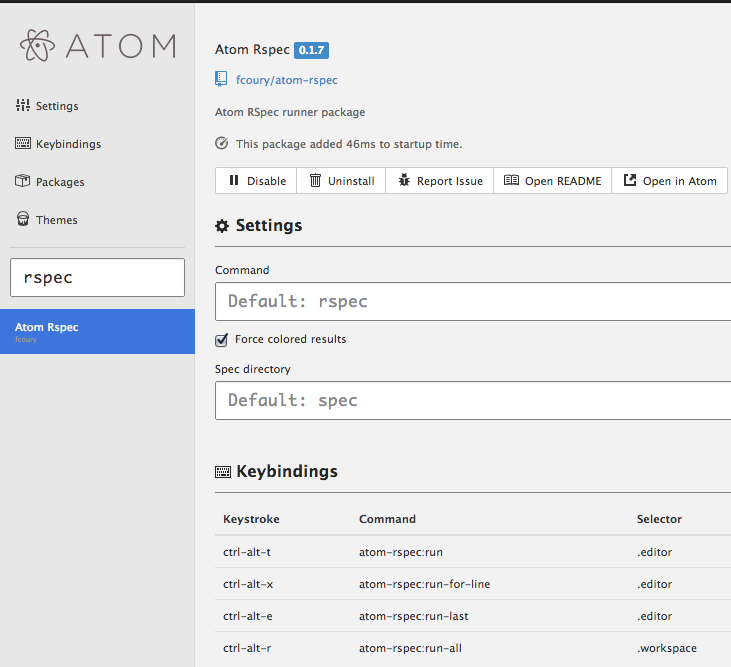This screenshot has height=667, width=731.
Task: Select the ctrl-alt-r keystroke cell
Action: coord(247,648)
